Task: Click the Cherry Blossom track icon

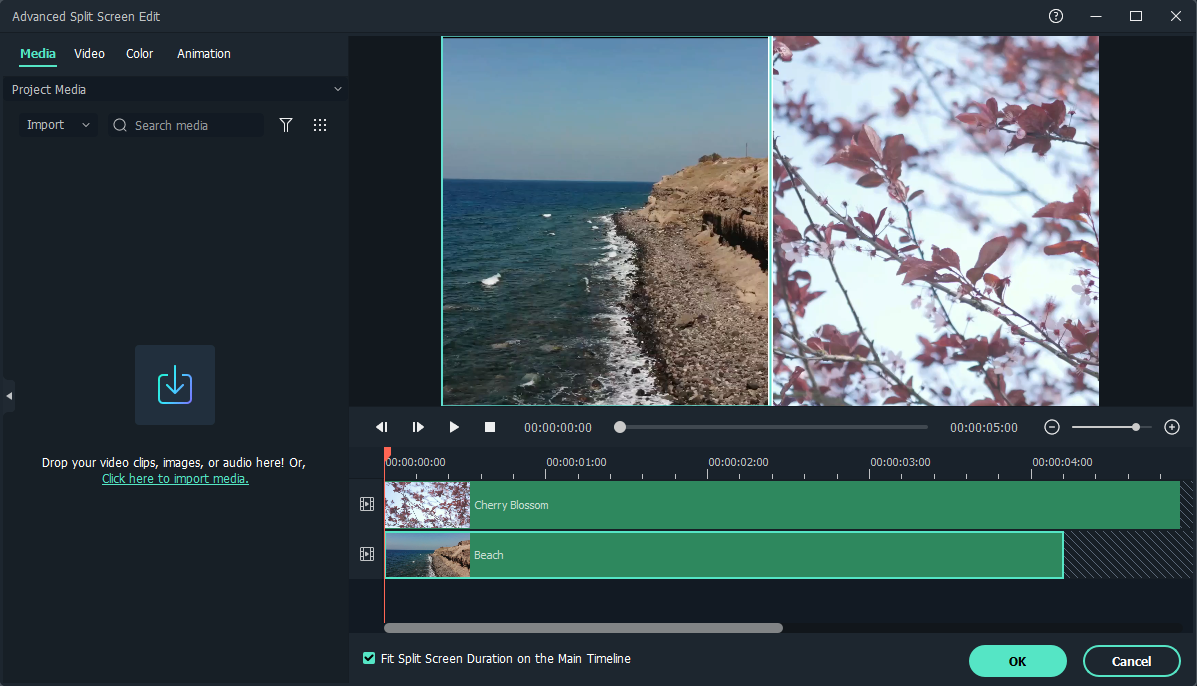Action: tap(367, 505)
